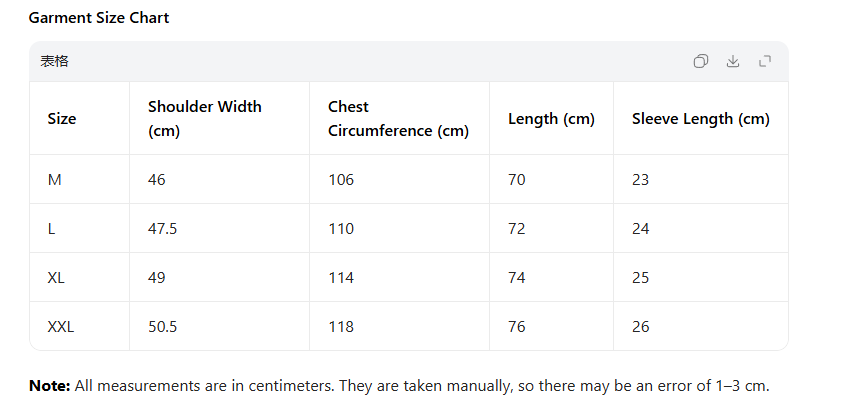This screenshot has height=403, width=847.
Task: Select the XL size cell
Action: coord(56,278)
